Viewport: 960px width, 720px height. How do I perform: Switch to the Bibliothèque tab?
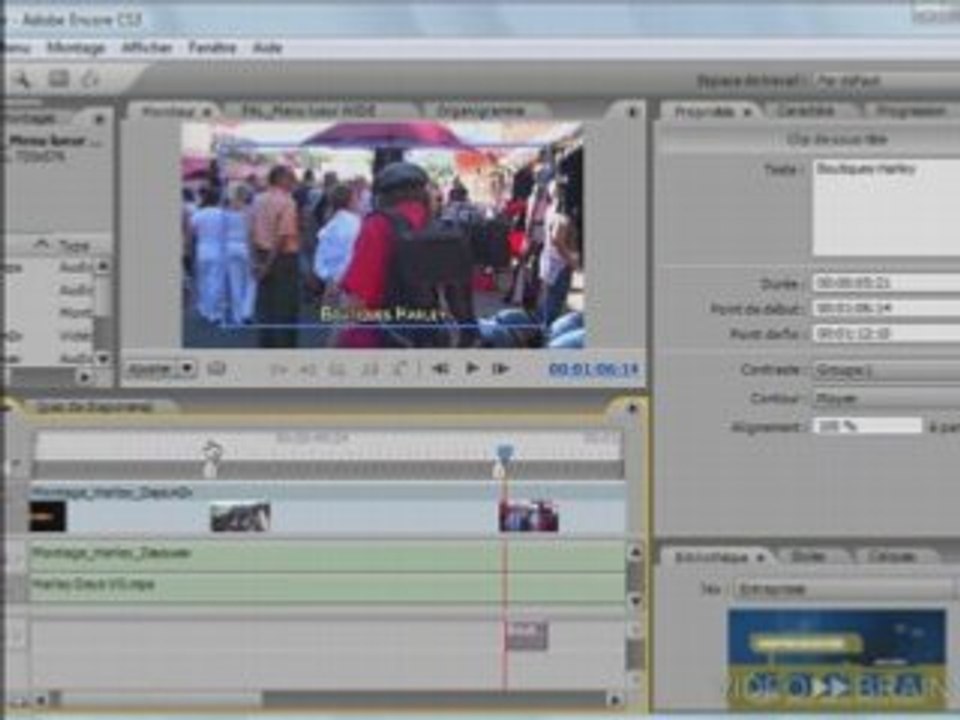pyautogui.click(x=718, y=557)
